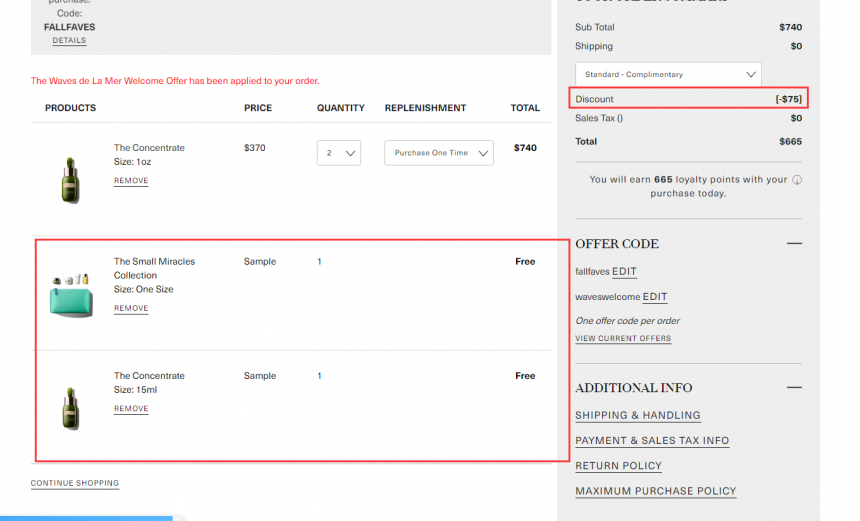Screen dimensions: 860x521
Task: Remove The Small Miracles Collection sample
Action: click(x=131, y=308)
